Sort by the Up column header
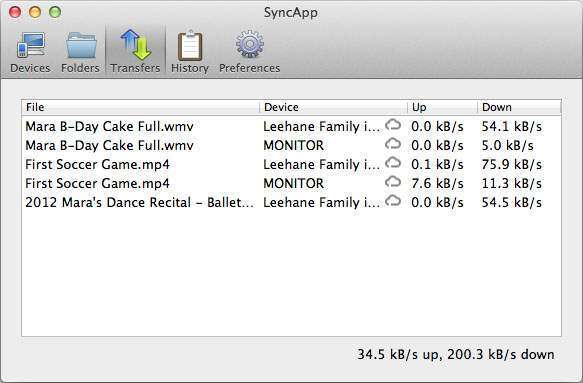Image resolution: width=583 pixels, height=383 pixels. click(x=442, y=107)
